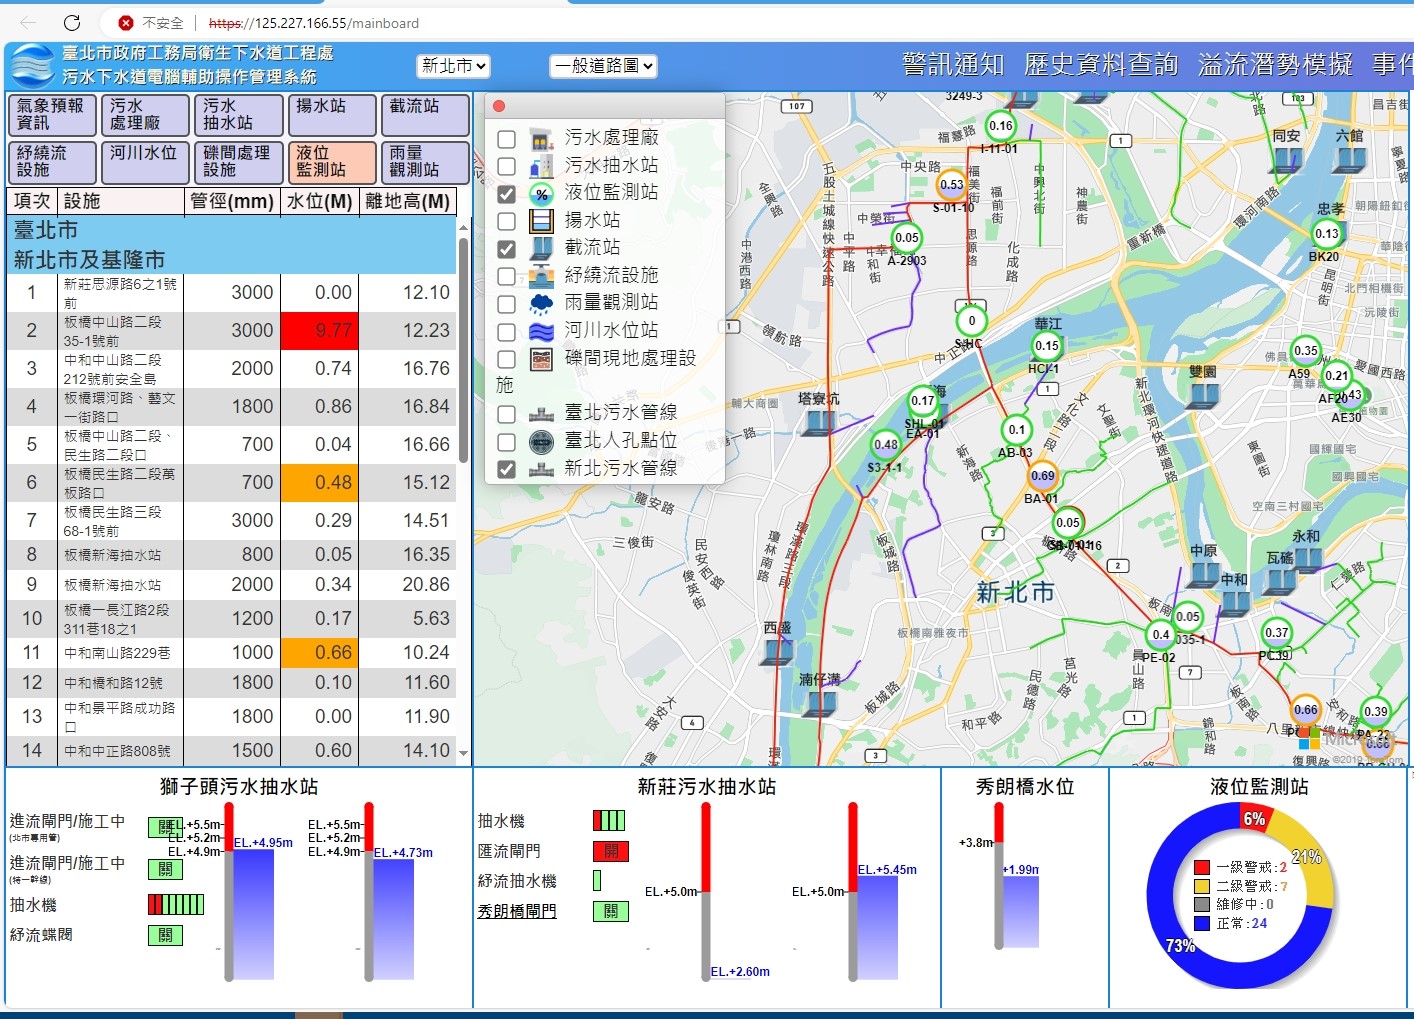Click the 0.48 level marker S3-1-1

point(885,445)
